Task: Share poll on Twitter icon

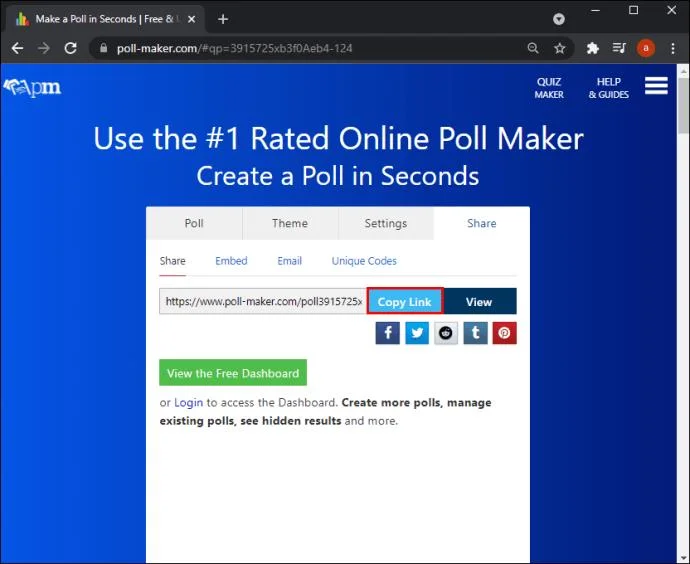Action: pos(417,333)
